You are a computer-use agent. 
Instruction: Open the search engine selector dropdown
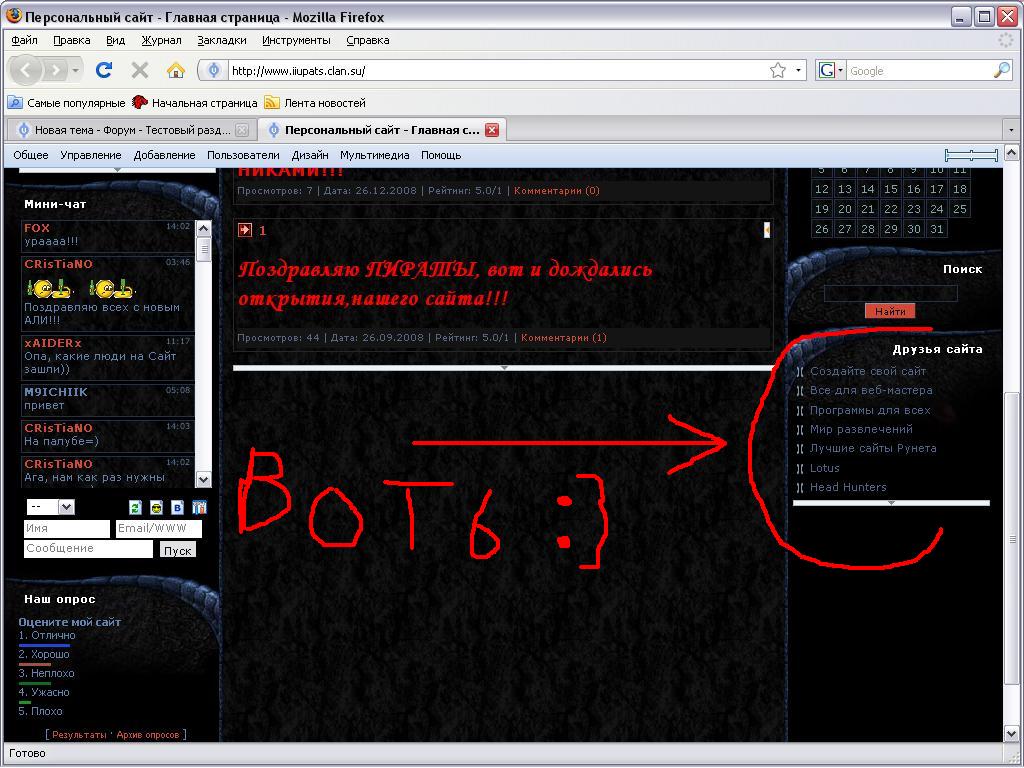pos(831,71)
